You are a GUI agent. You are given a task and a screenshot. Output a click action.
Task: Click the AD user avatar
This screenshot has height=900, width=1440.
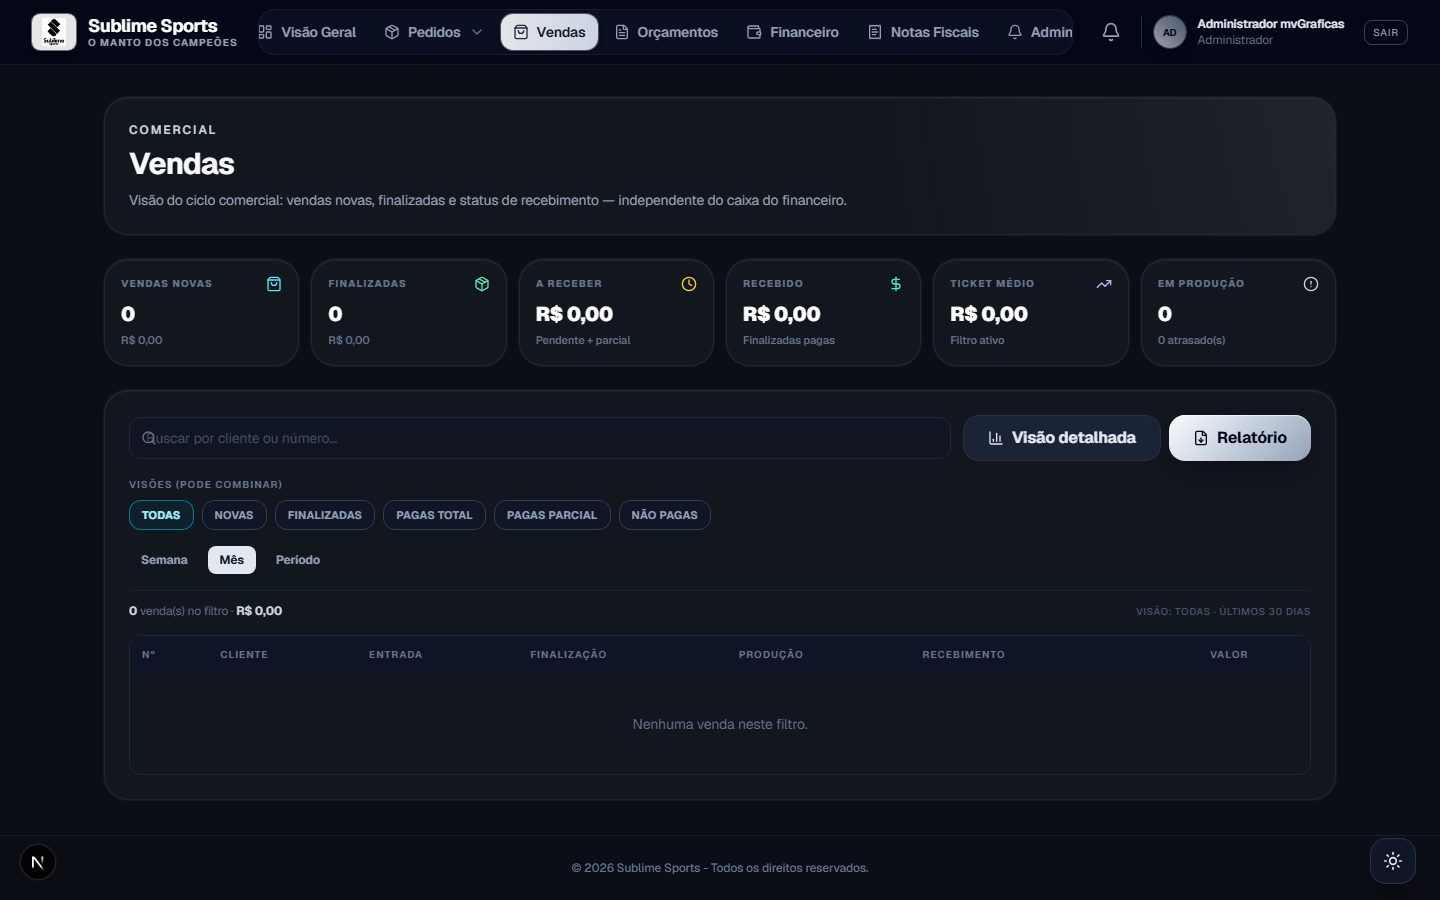point(1169,32)
